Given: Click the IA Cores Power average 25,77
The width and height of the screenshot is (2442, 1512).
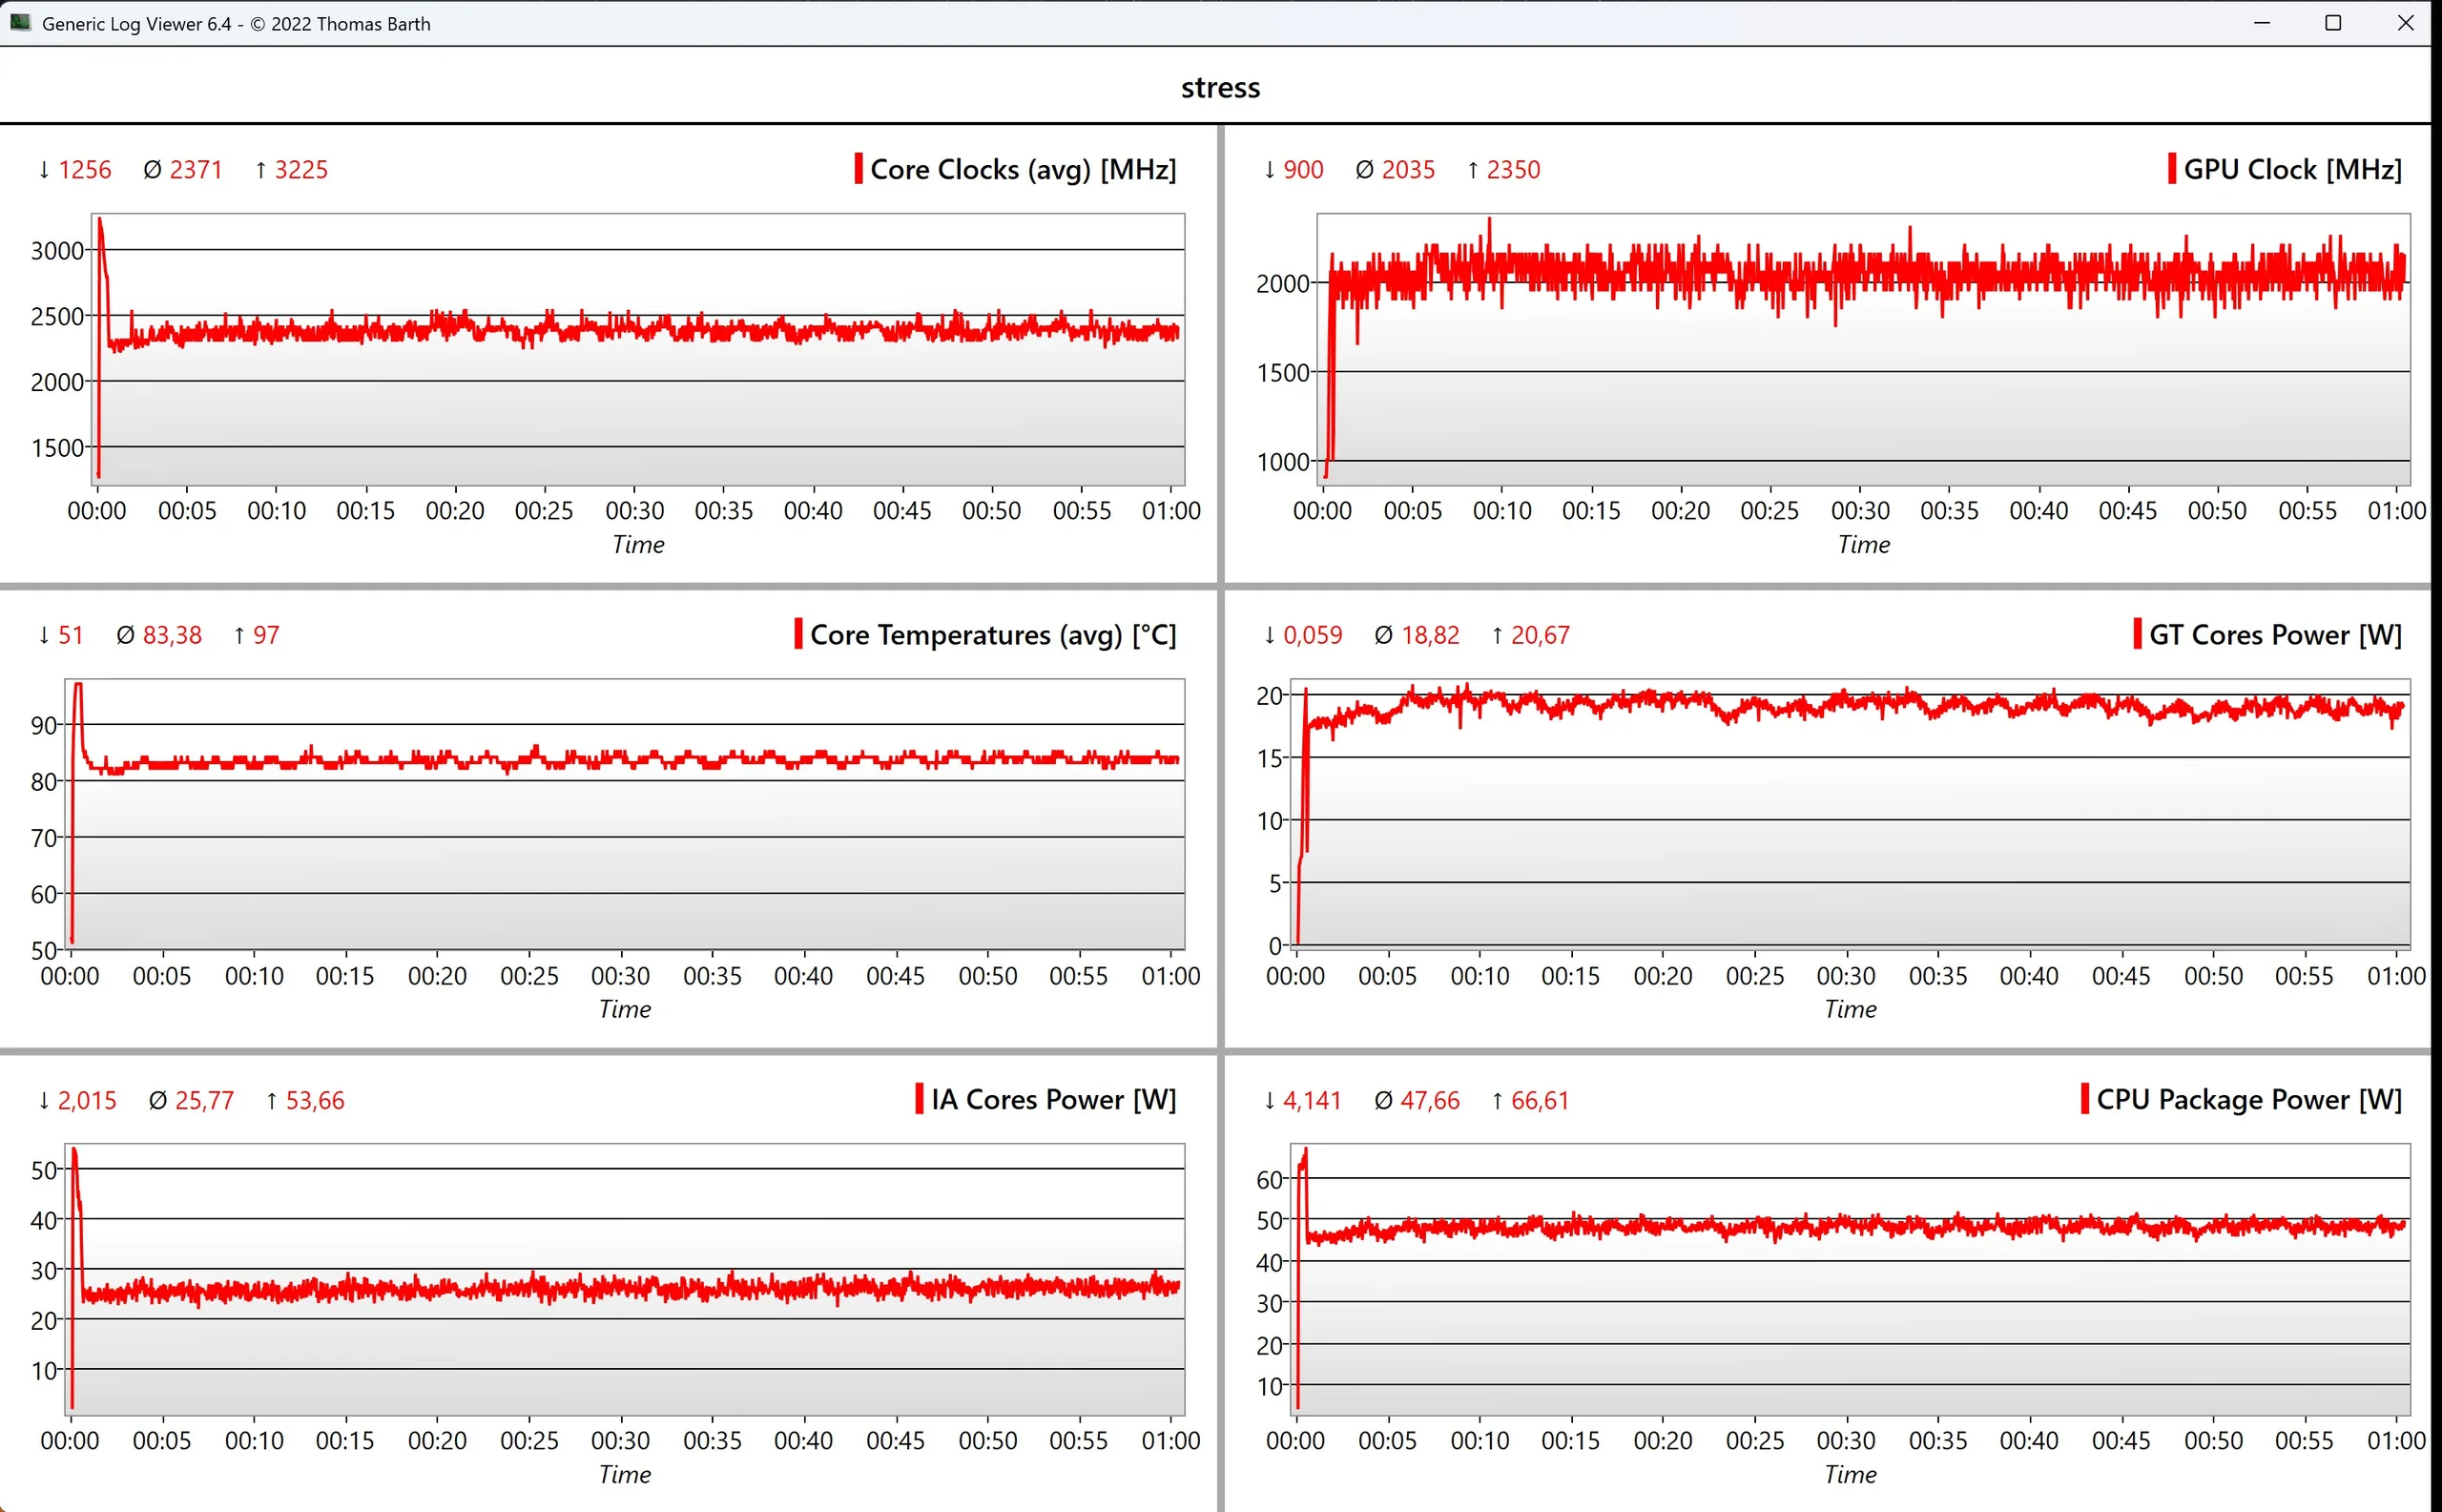Looking at the screenshot, I should [x=204, y=1100].
